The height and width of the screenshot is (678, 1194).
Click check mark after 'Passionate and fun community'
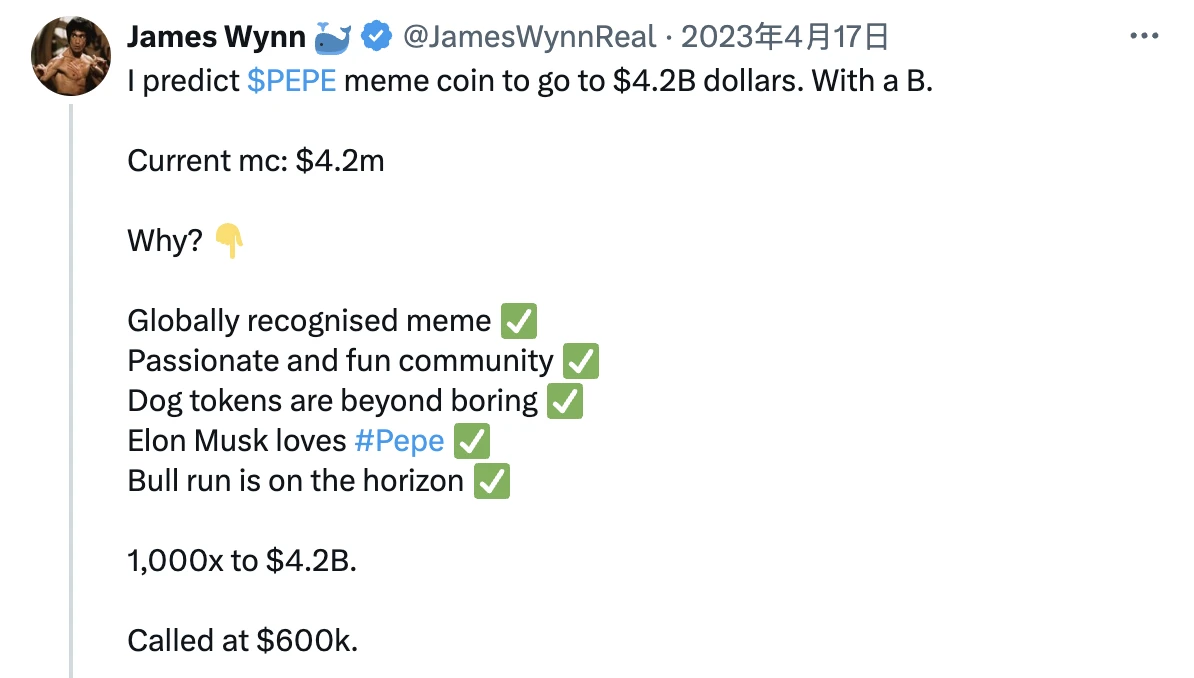580,361
